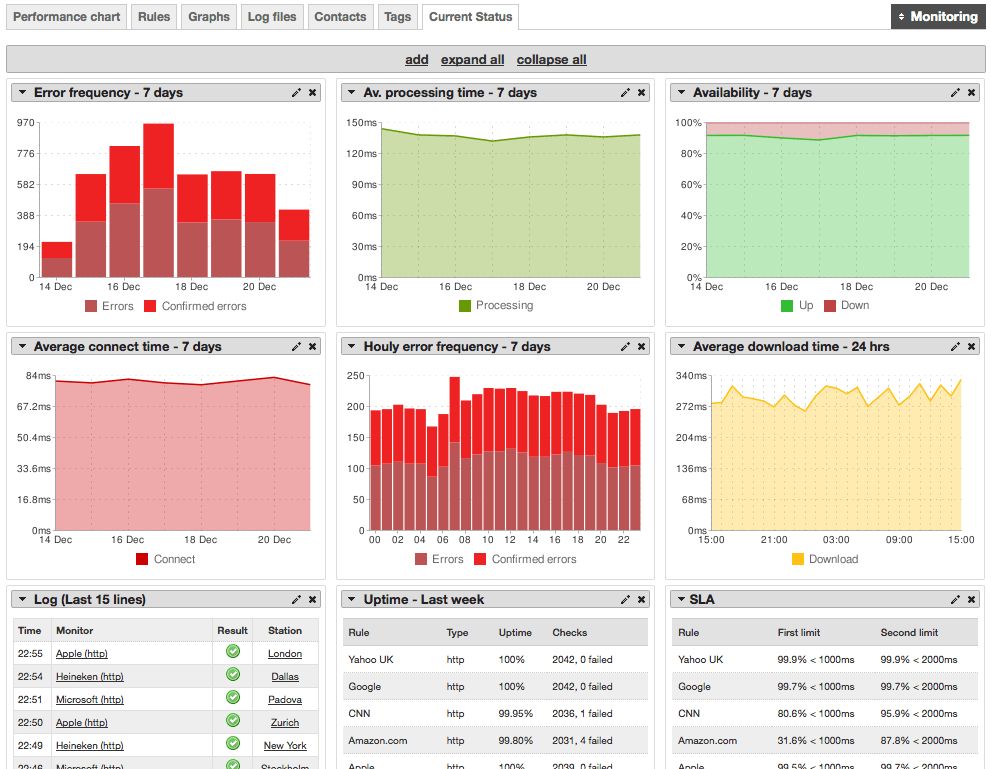Edit the Hourly error frequency widget
Screen dimensions: 991x769
(627, 346)
